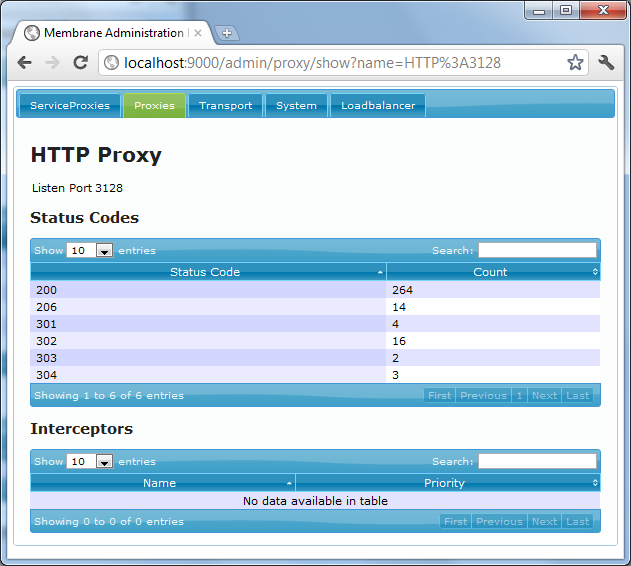Click the HTTP Proxy heading
Viewport: 631px width, 566px height.
[x=96, y=155]
